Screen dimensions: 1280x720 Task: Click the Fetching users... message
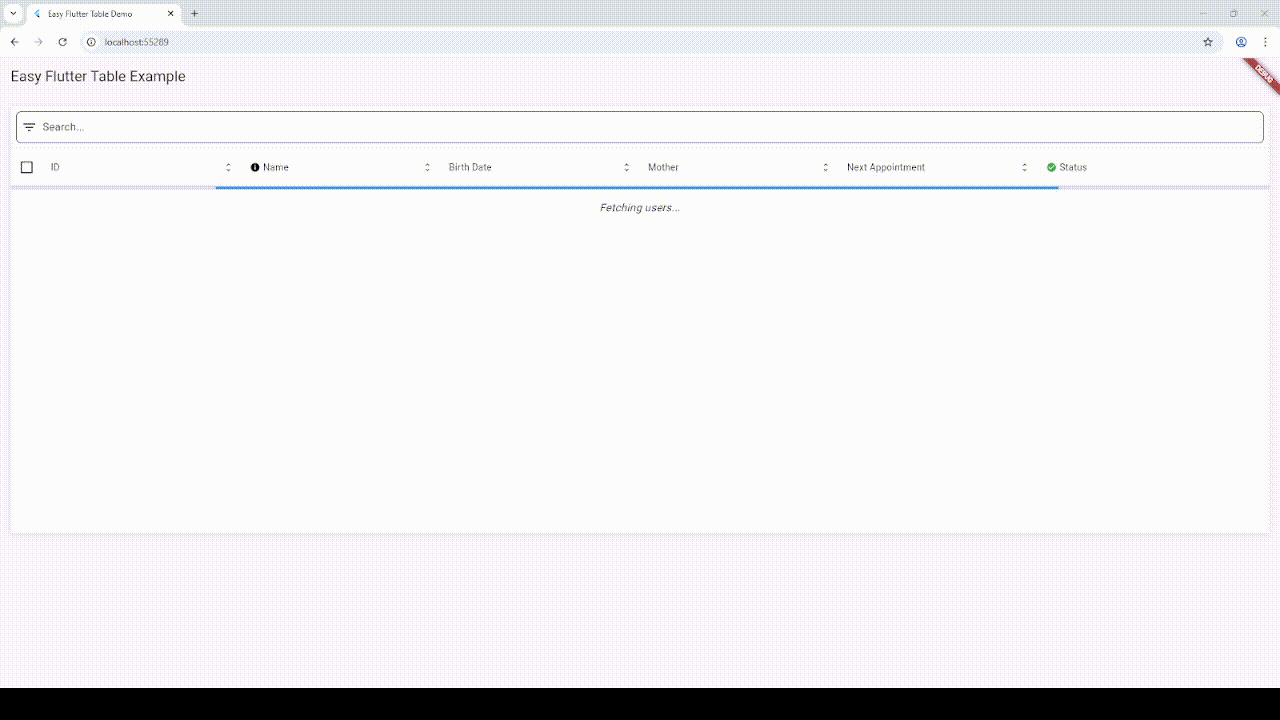tap(640, 208)
